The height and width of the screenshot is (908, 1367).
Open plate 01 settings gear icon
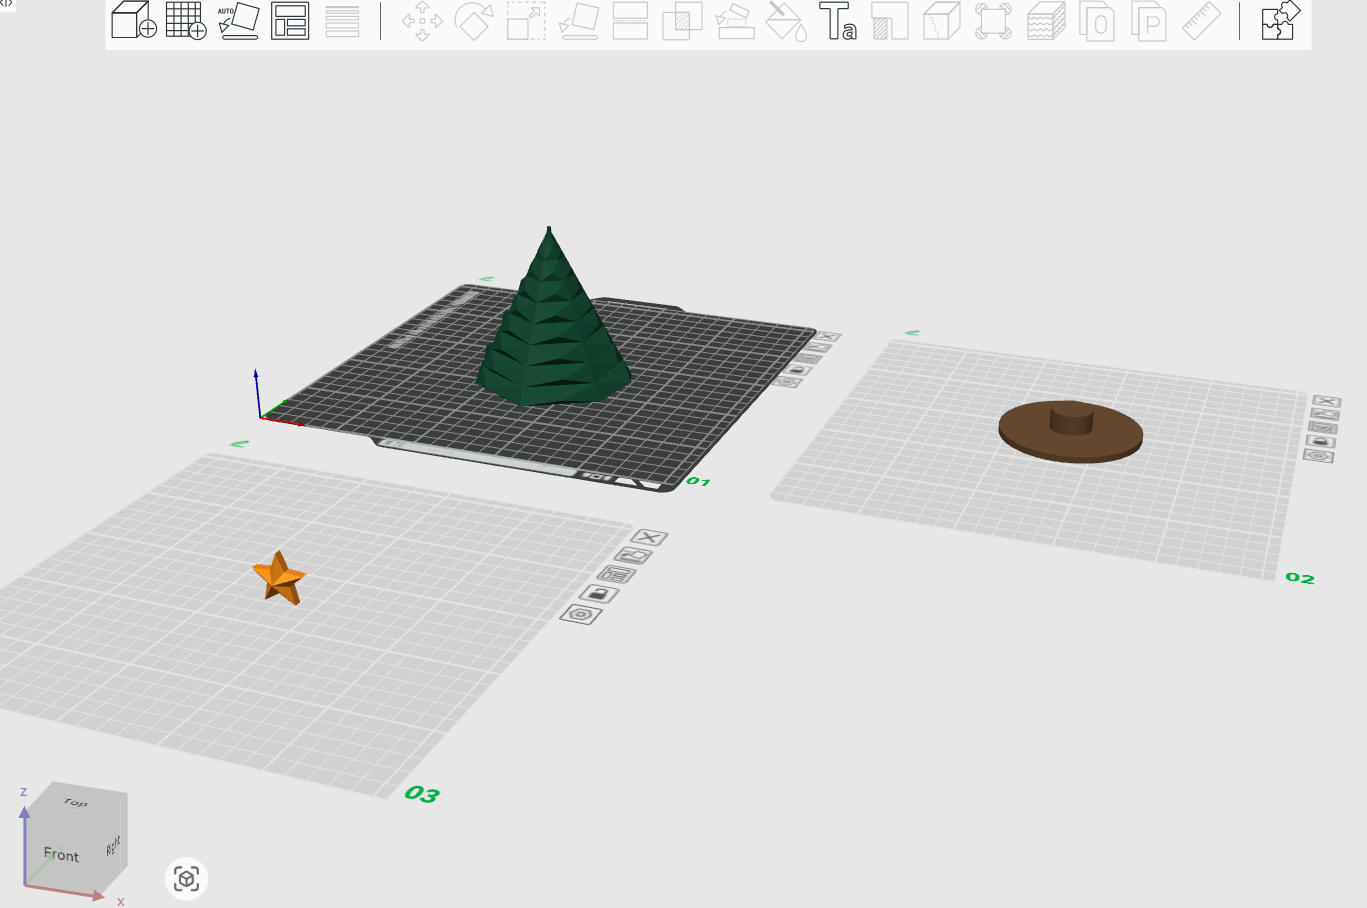pos(787,381)
